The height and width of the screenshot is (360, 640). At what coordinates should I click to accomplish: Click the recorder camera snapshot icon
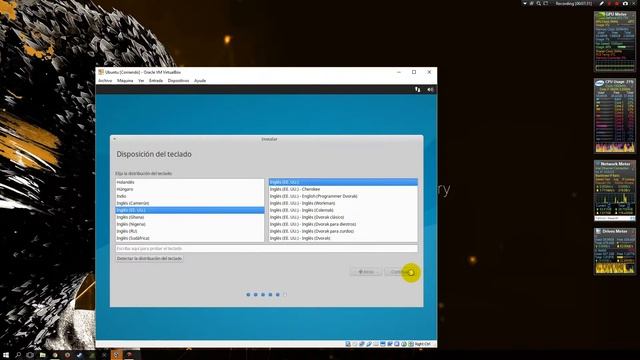625,3
